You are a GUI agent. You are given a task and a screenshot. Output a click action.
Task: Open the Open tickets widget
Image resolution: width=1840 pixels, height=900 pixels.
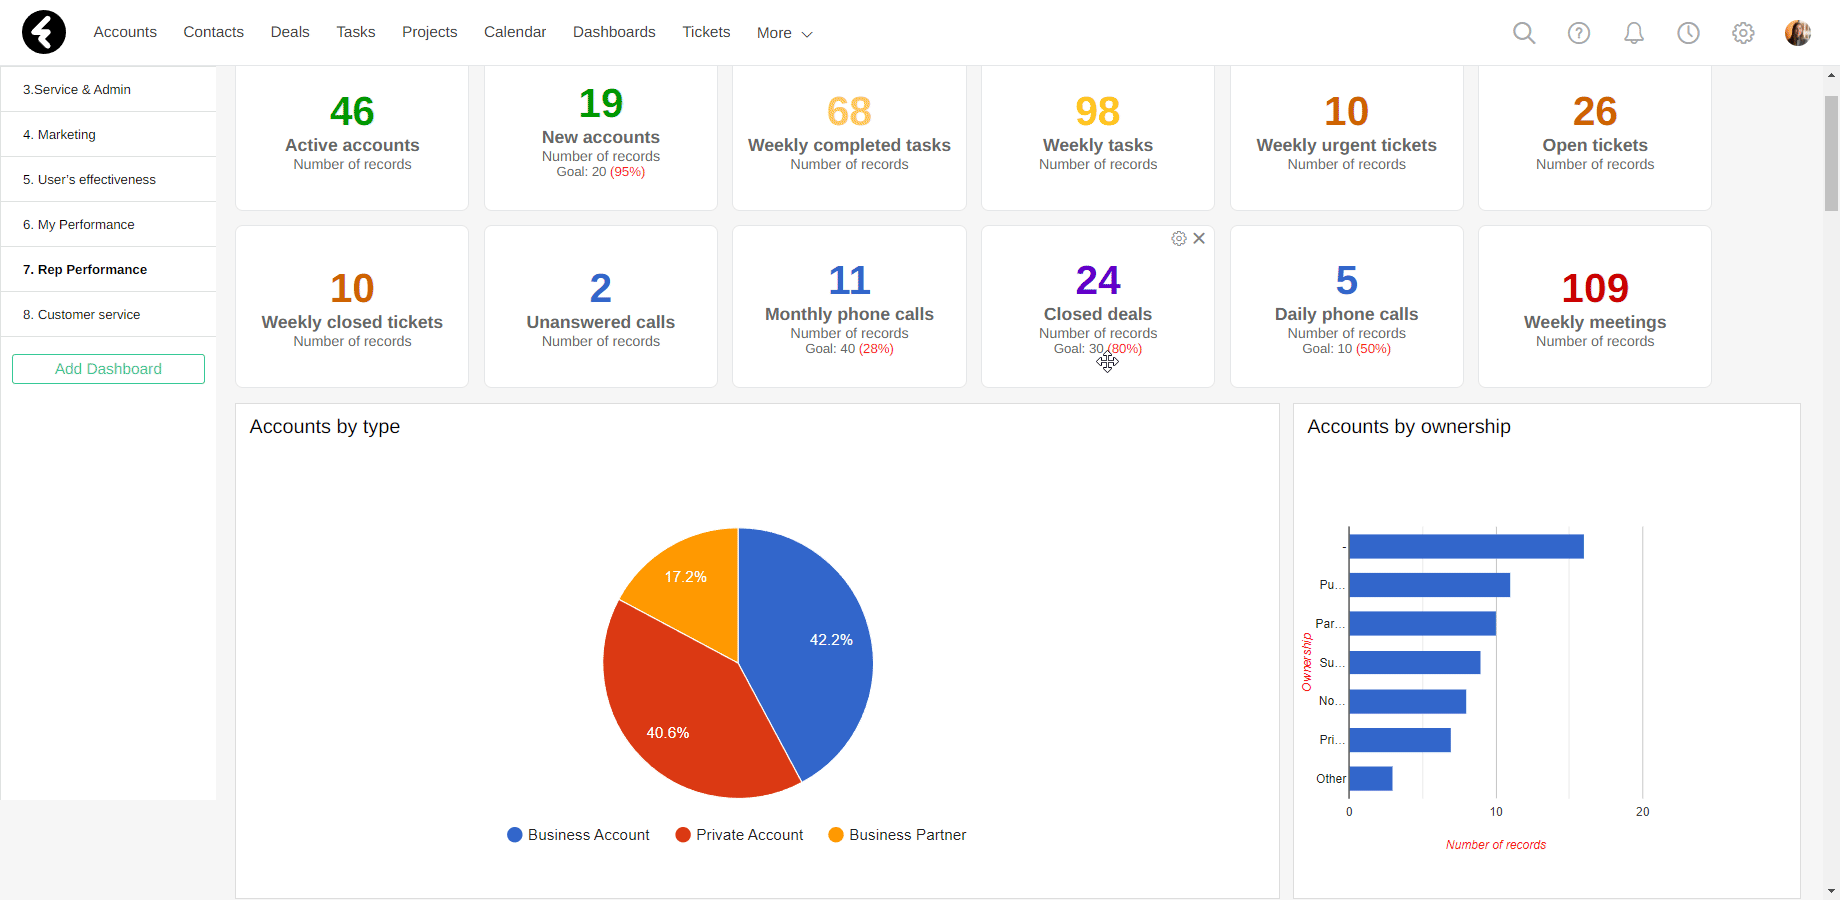[1595, 137]
